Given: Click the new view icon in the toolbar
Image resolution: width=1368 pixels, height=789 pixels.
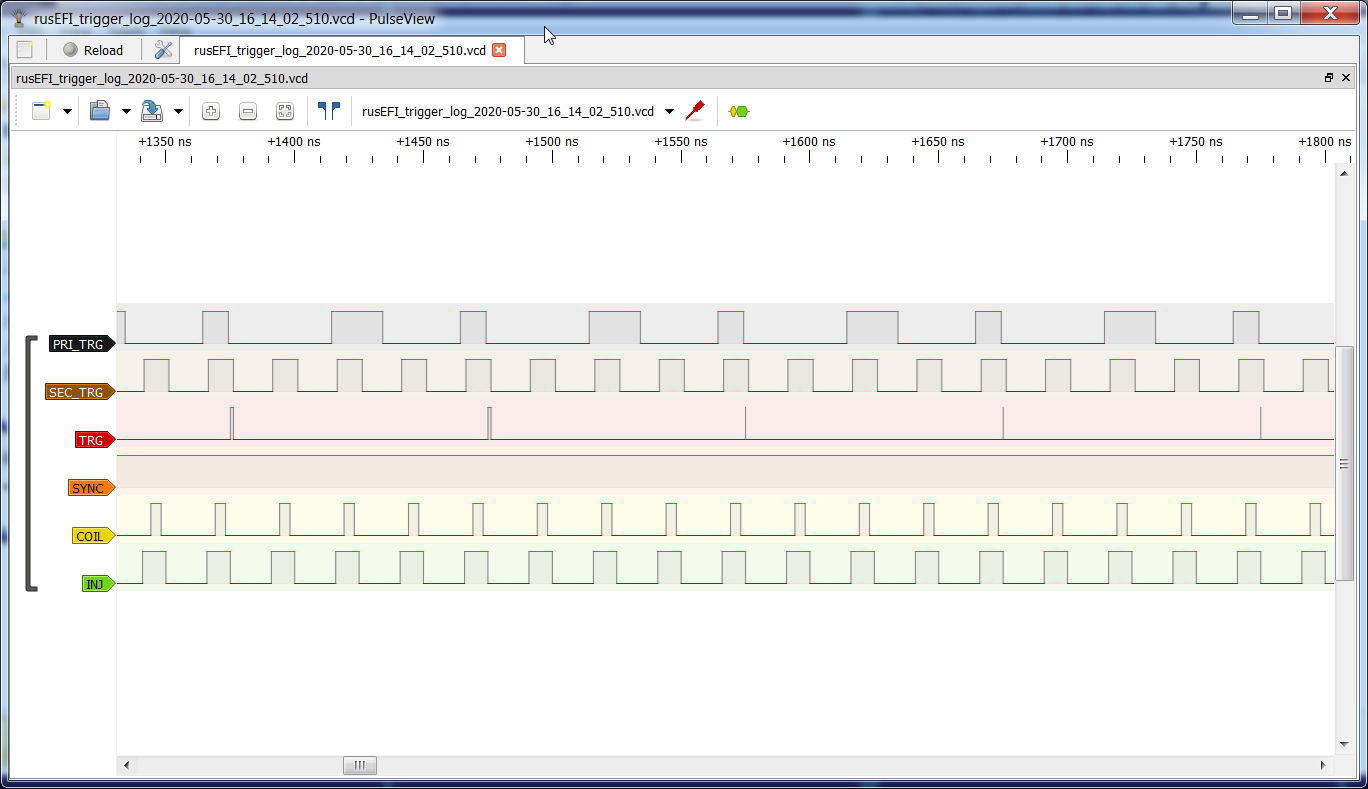Looking at the screenshot, I should pos(41,111).
